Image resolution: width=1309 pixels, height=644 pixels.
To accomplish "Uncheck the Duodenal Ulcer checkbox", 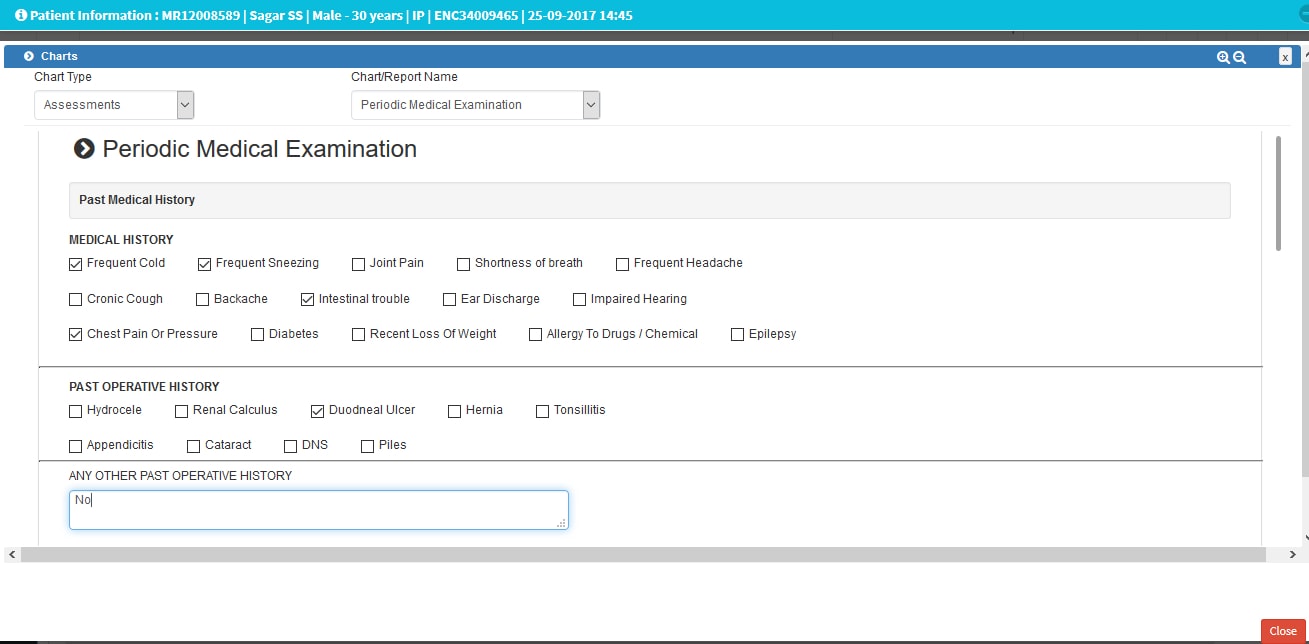I will coord(318,411).
